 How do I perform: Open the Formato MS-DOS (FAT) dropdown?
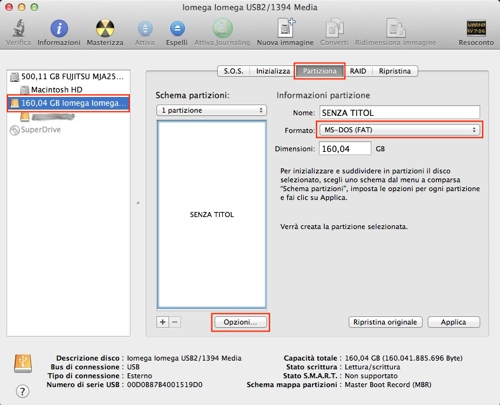coord(399,130)
